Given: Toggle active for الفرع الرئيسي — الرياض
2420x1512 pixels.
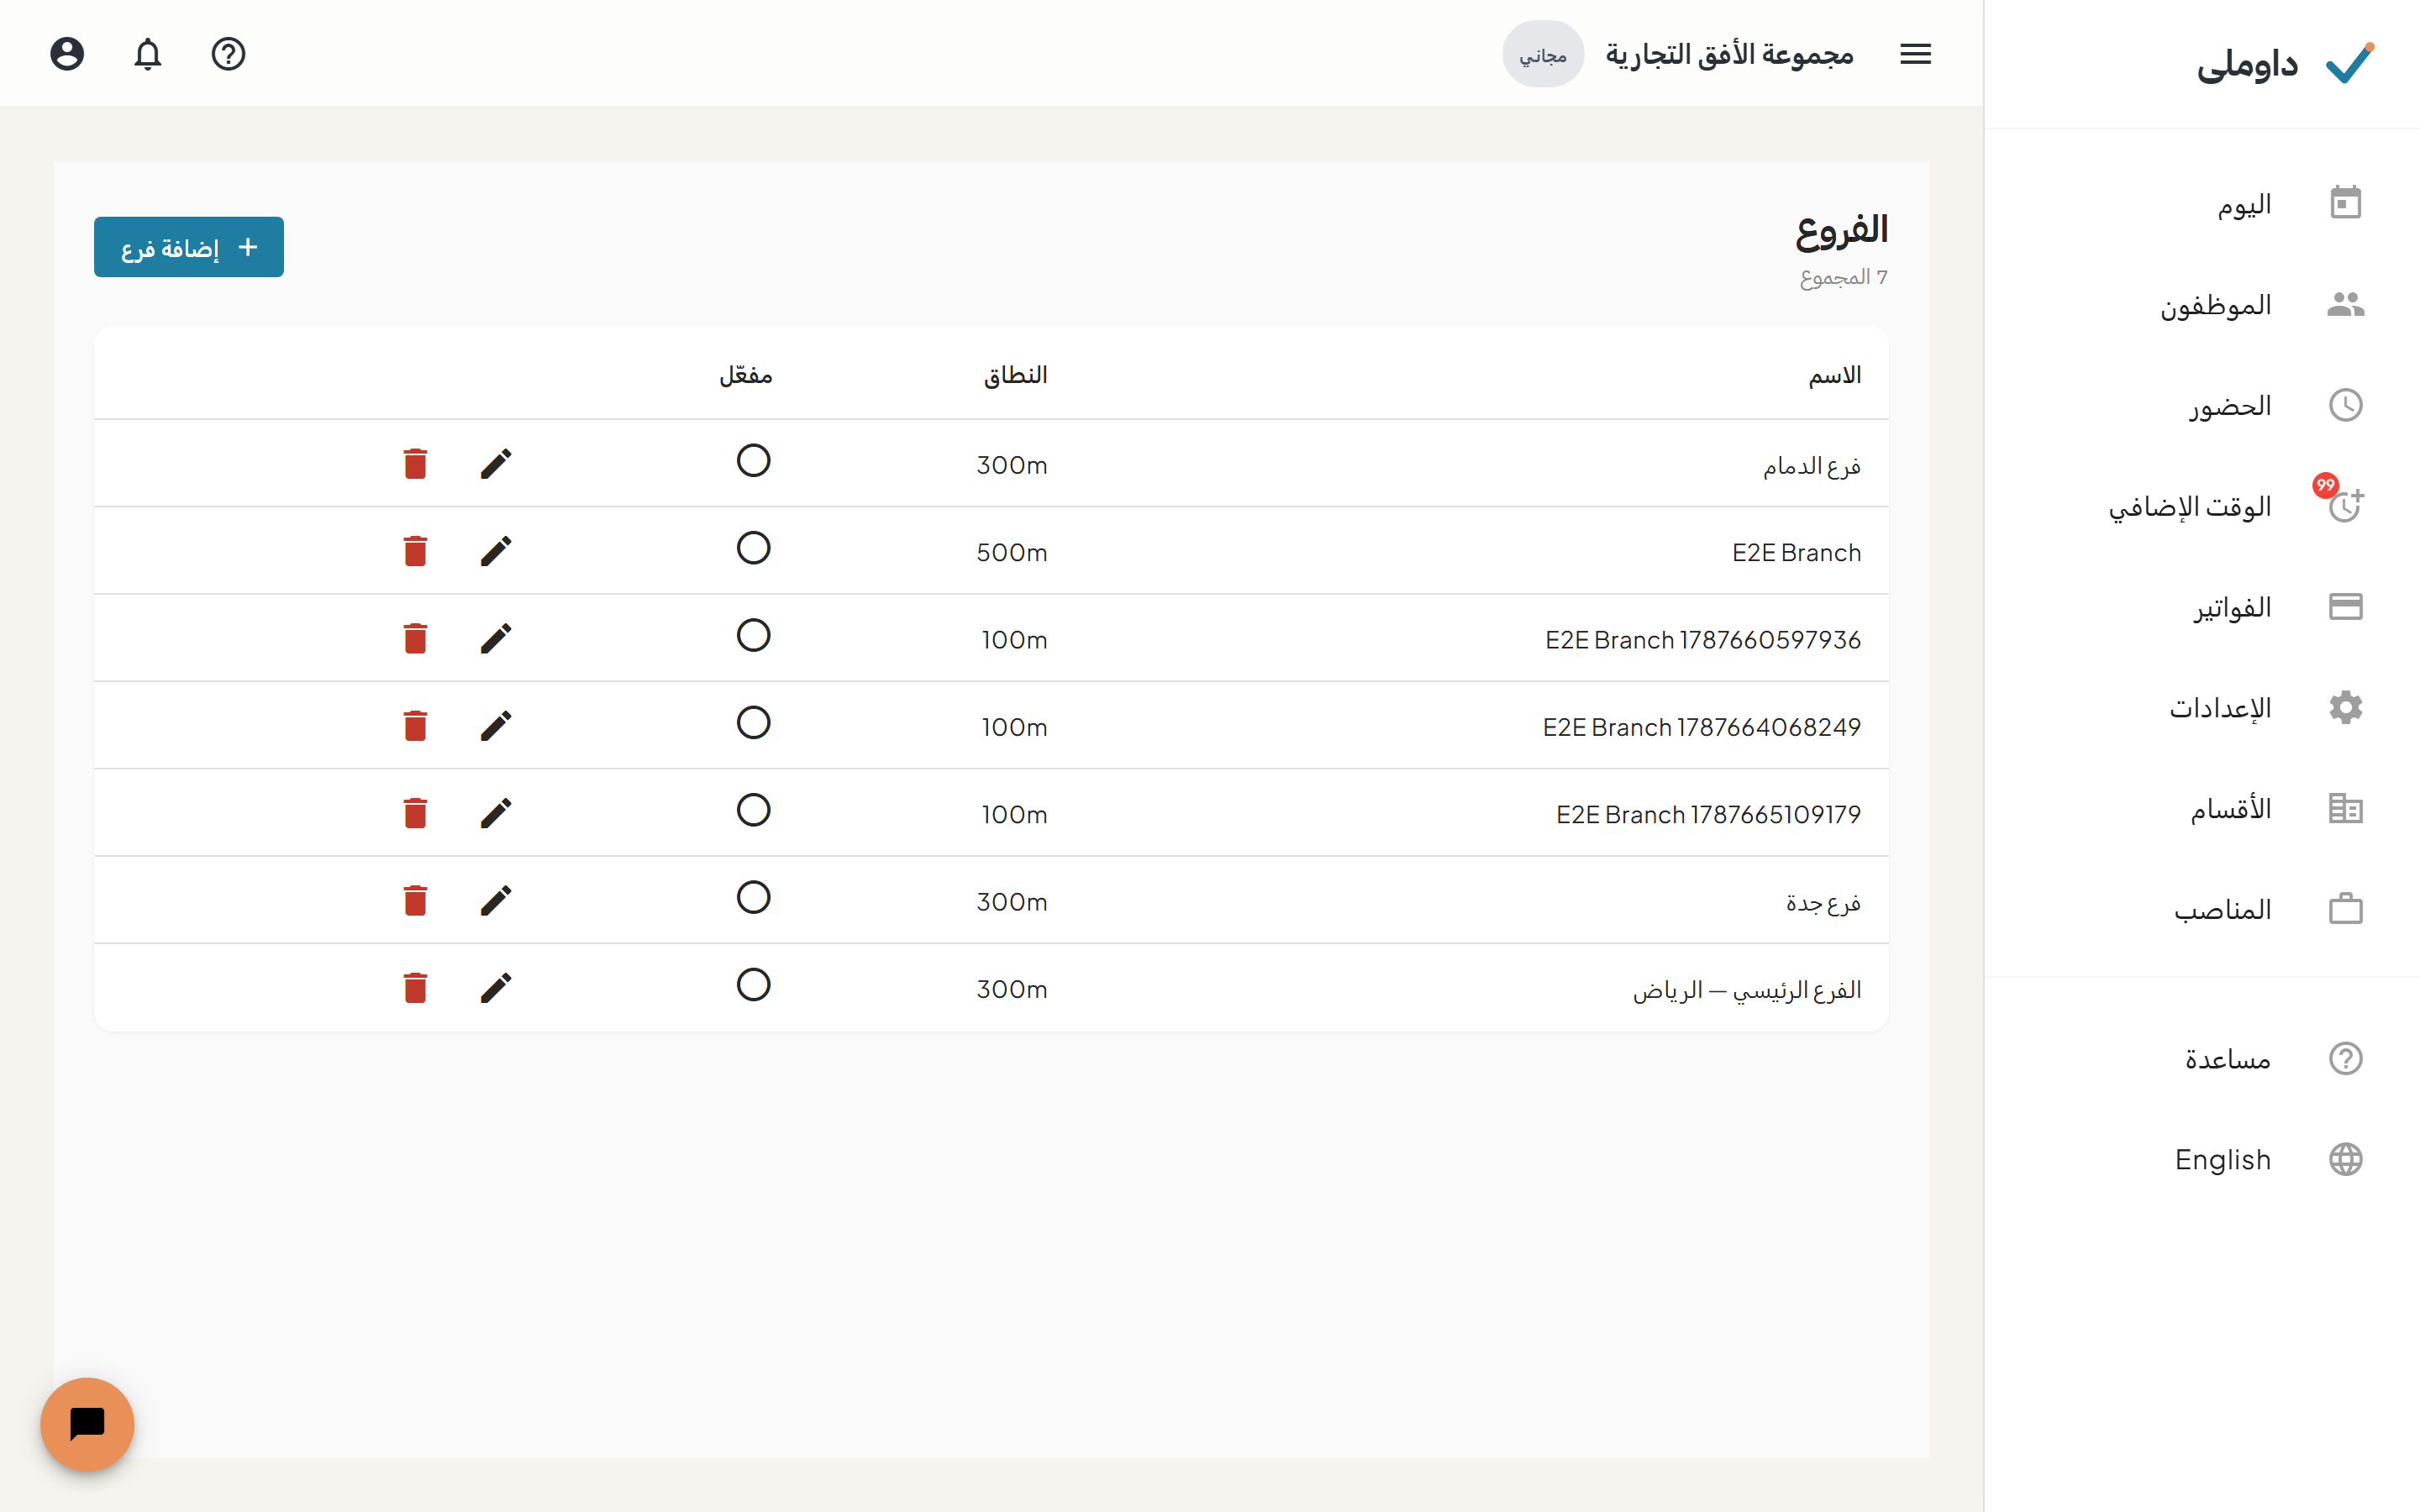Looking at the screenshot, I should coord(753,985).
